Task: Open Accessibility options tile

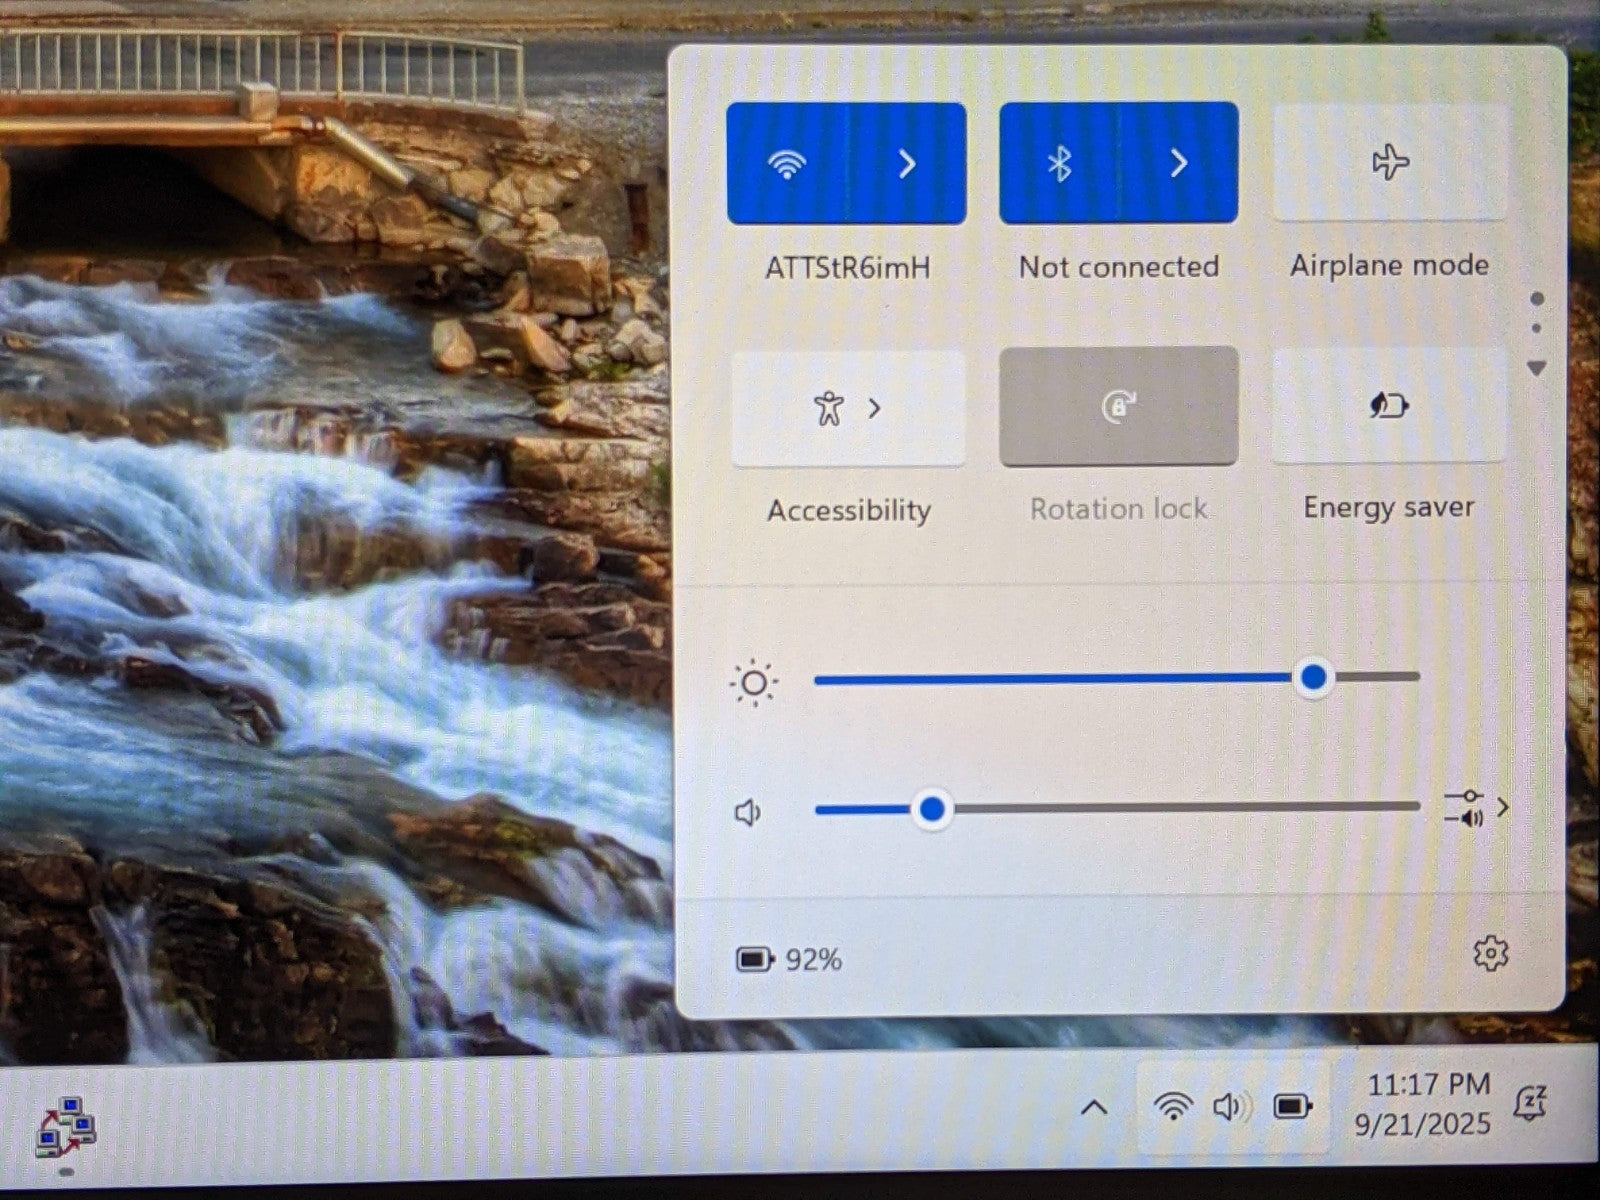Action: coord(848,408)
